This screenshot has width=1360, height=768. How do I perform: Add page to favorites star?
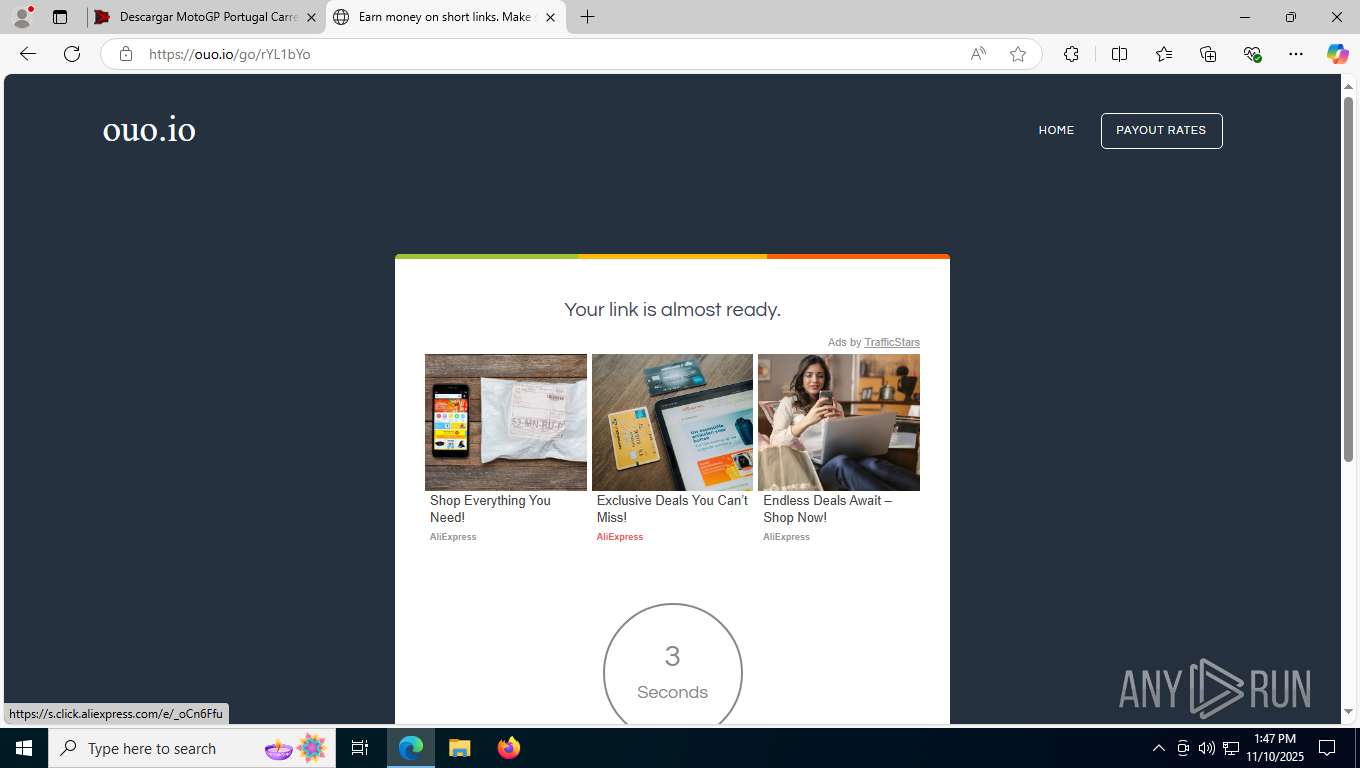[1018, 54]
